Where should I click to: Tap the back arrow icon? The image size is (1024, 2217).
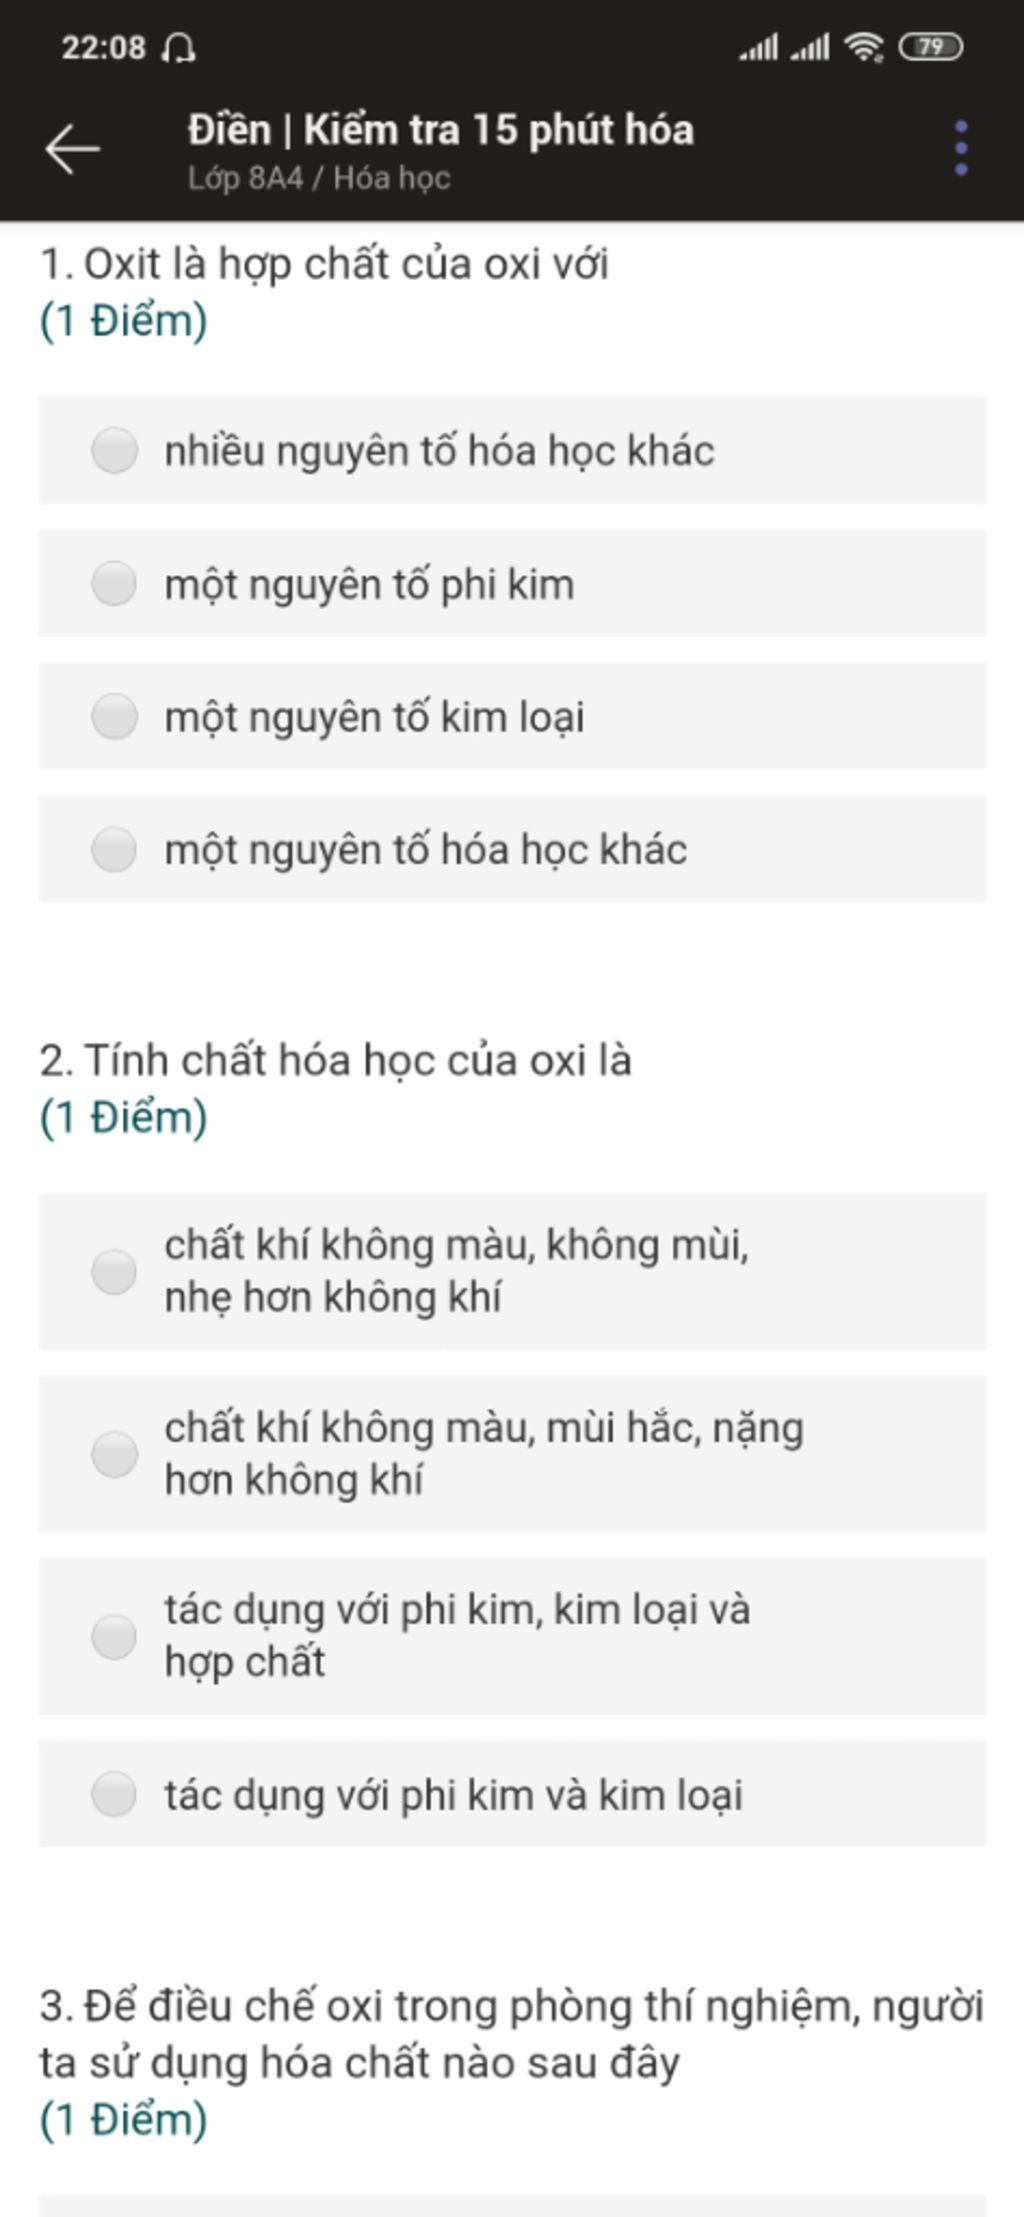pos(72,149)
